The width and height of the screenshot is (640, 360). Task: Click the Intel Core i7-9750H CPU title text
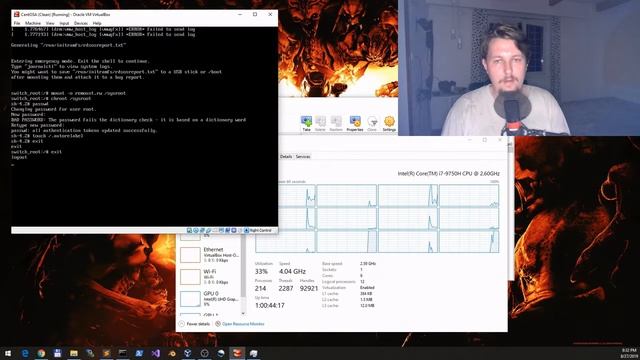pos(449,173)
